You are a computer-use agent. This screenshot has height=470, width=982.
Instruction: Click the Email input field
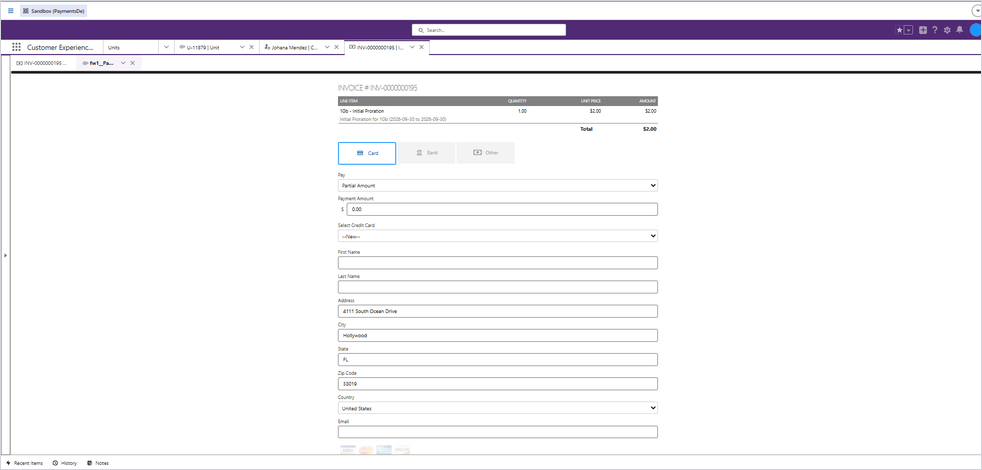click(x=498, y=432)
